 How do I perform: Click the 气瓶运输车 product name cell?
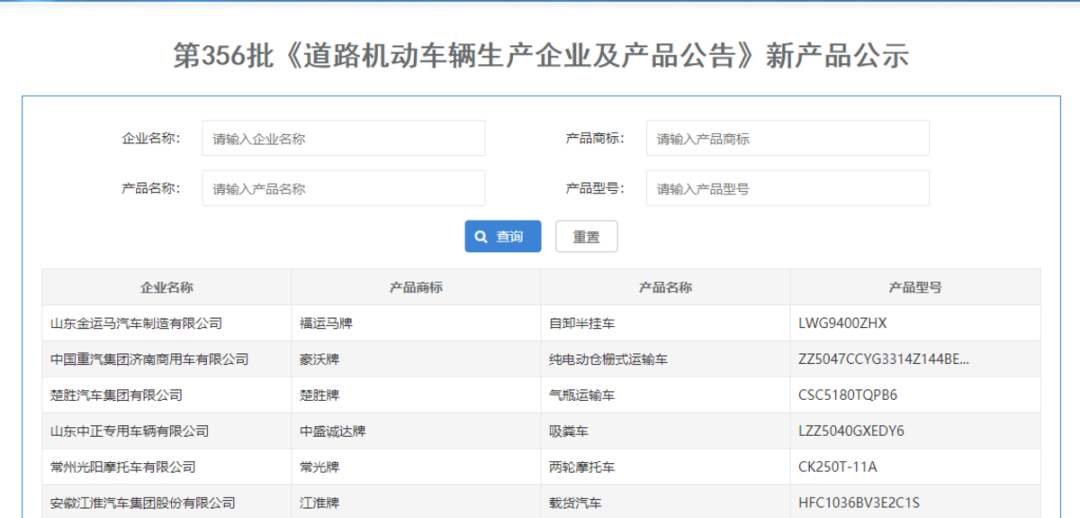pyautogui.click(x=665, y=395)
